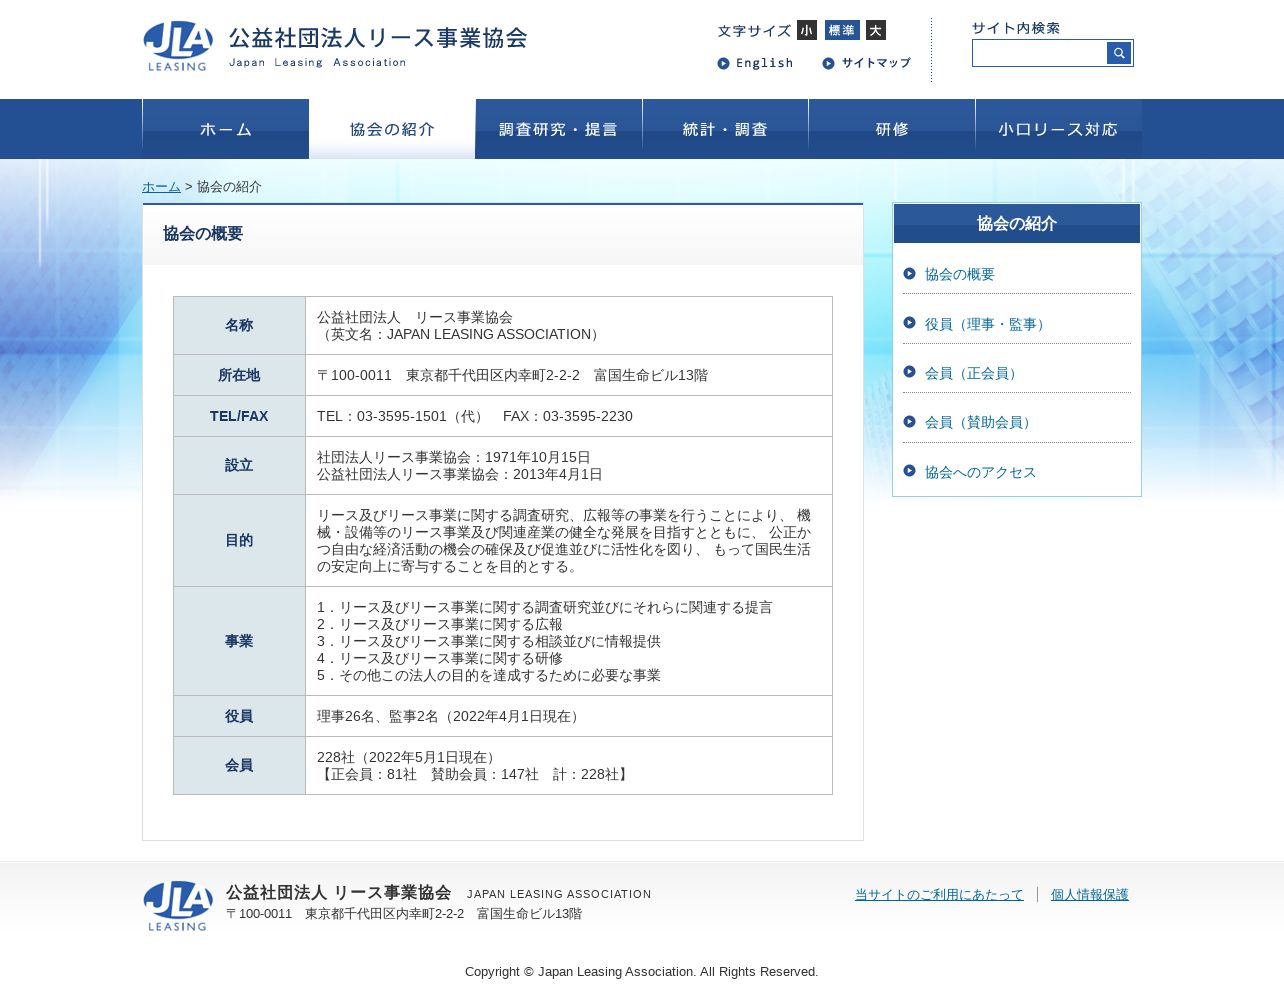Click the 228社（2022年5月1日現在） text
Image resolution: width=1284 pixels, height=992 pixels.
point(409,757)
